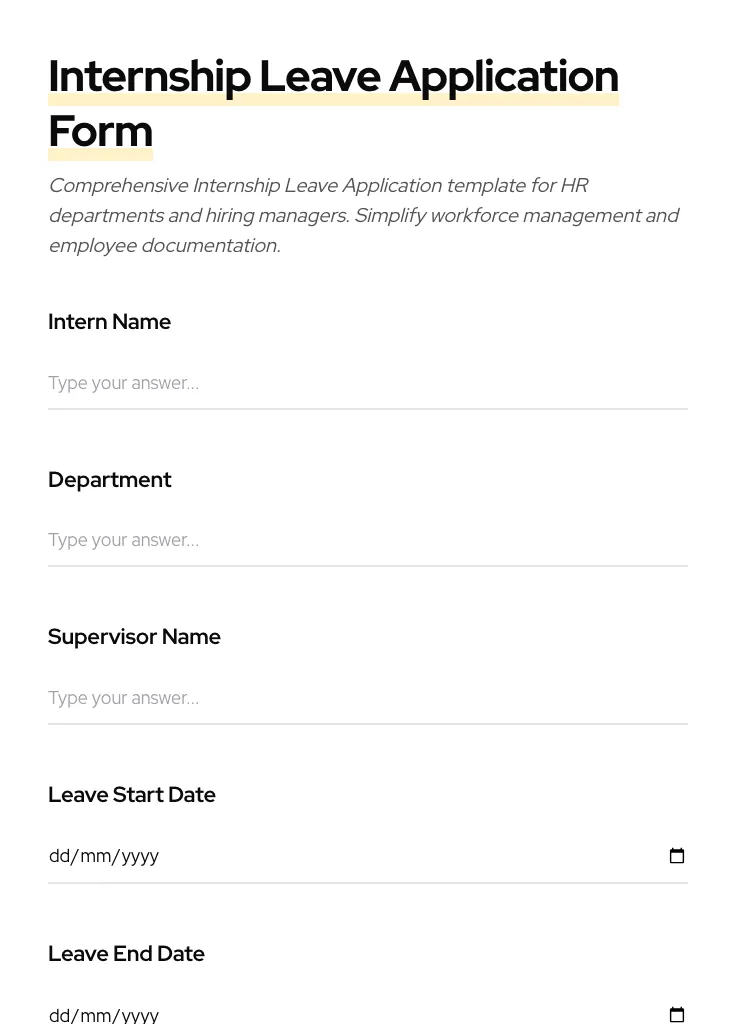This screenshot has height=1024, width=736.
Task: Click the dd/mm/yyyy text in start date field
Action: [104, 855]
